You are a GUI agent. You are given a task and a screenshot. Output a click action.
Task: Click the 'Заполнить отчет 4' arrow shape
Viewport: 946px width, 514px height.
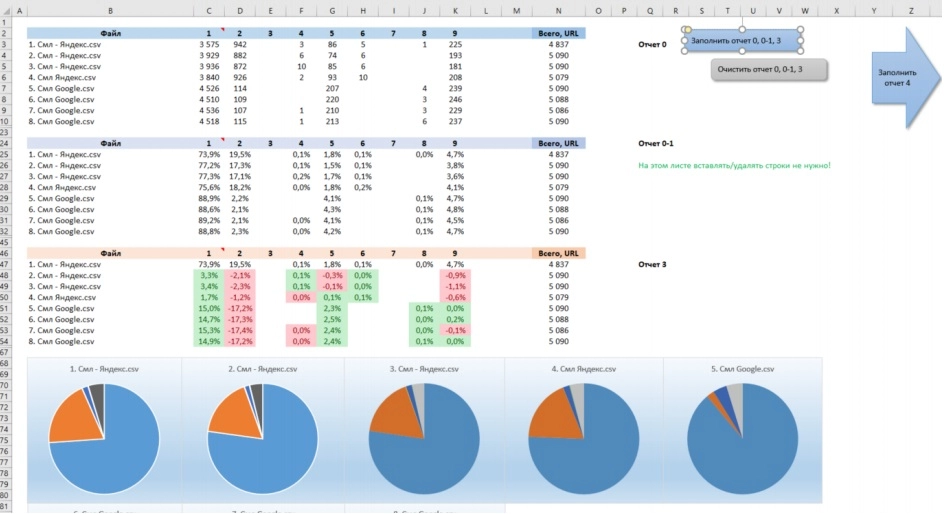tap(905, 78)
